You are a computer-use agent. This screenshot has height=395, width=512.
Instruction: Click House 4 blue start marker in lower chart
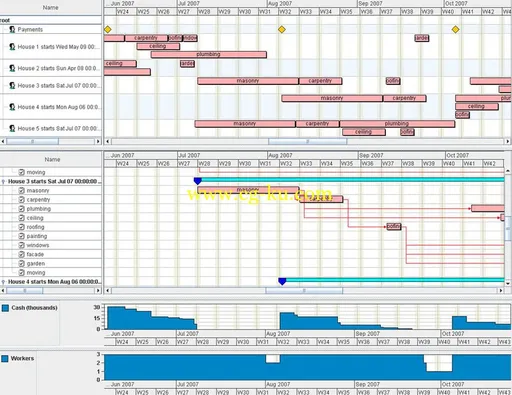[282, 281]
